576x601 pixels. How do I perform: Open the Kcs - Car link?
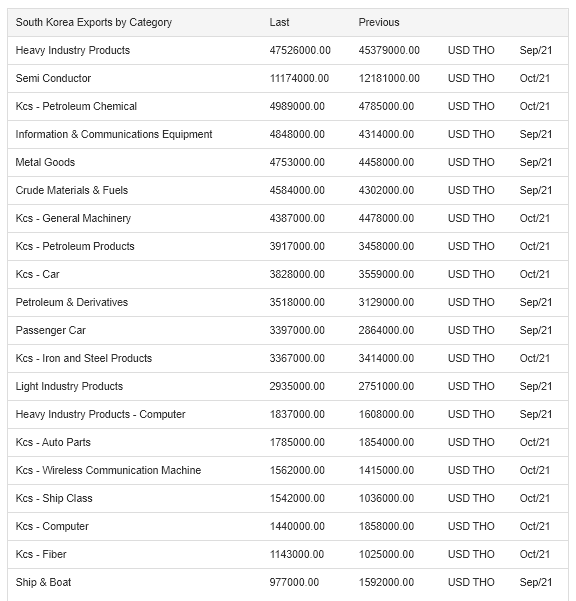(x=38, y=274)
